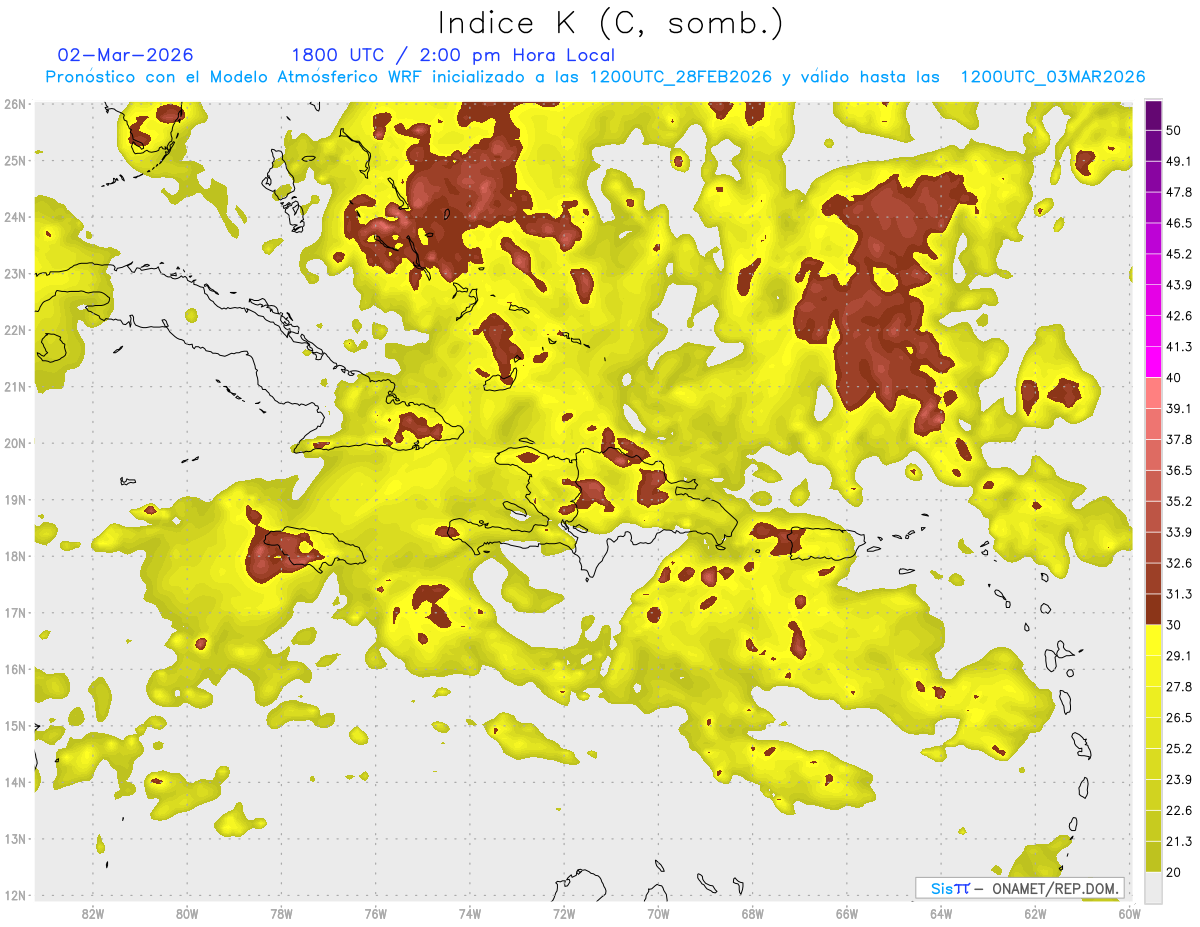Click the '74W' longitude axis label

[x=470, y=914]
